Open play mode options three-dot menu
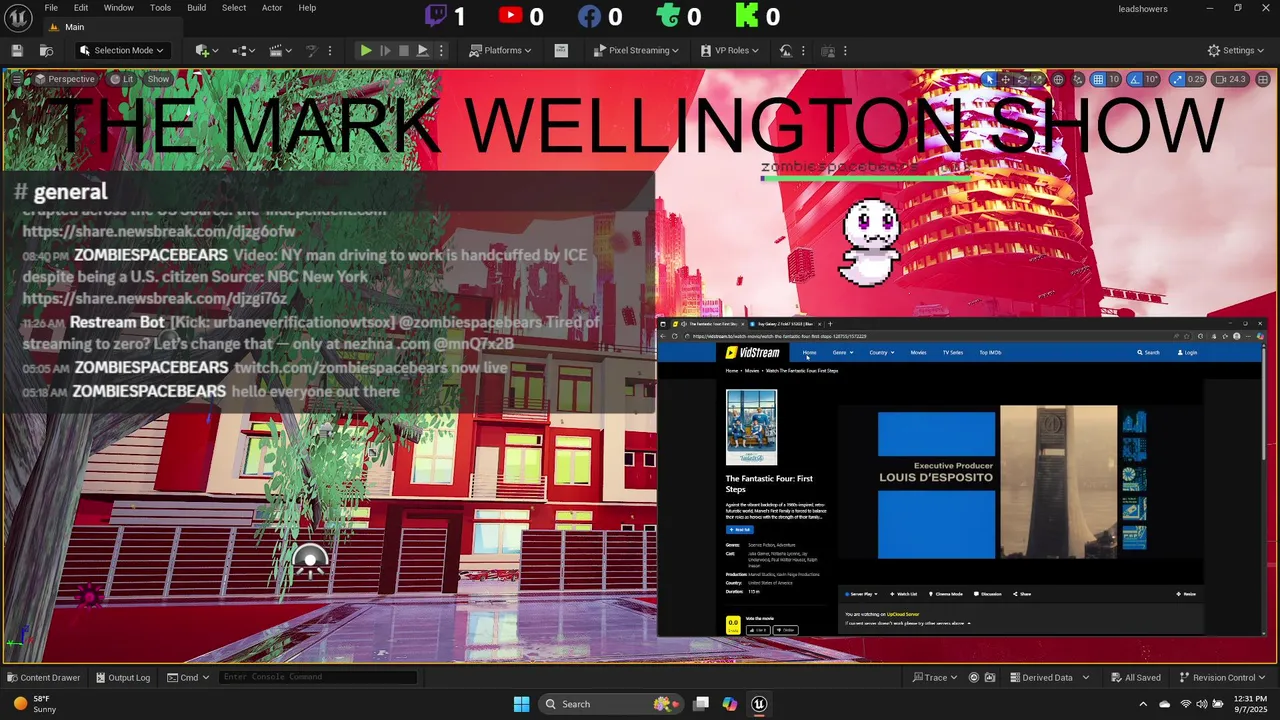This screenshot has height=720, width=1280. pyautogui.click(x=441, y=50)
